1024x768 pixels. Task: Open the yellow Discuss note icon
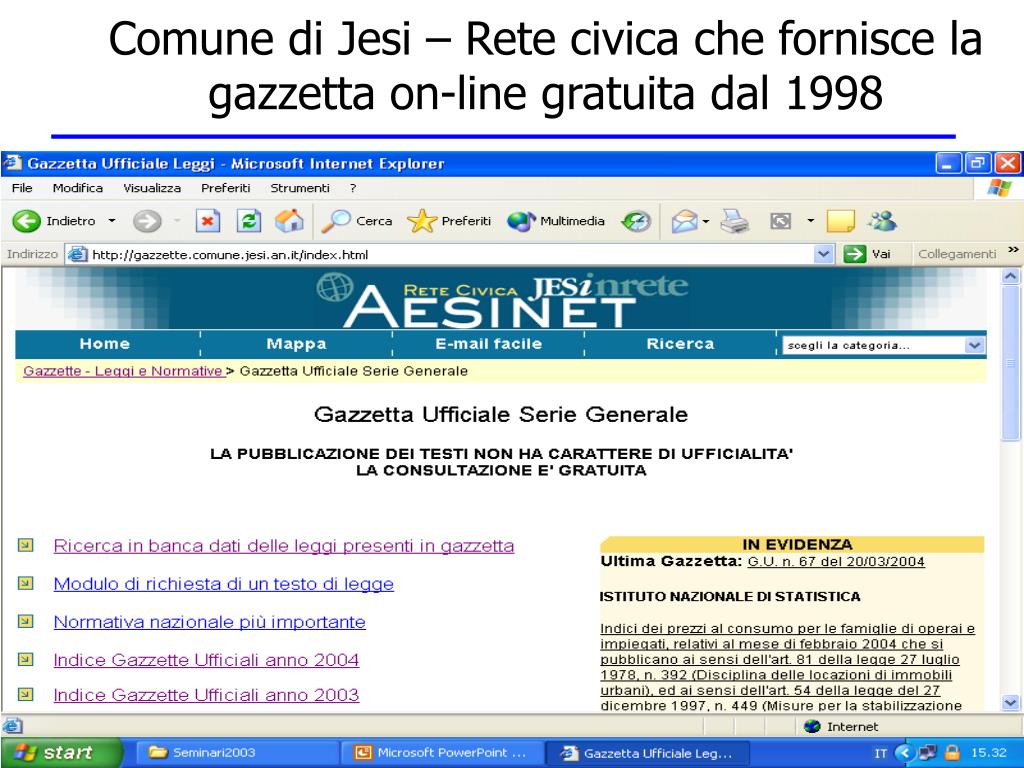(x=840, y=221)
